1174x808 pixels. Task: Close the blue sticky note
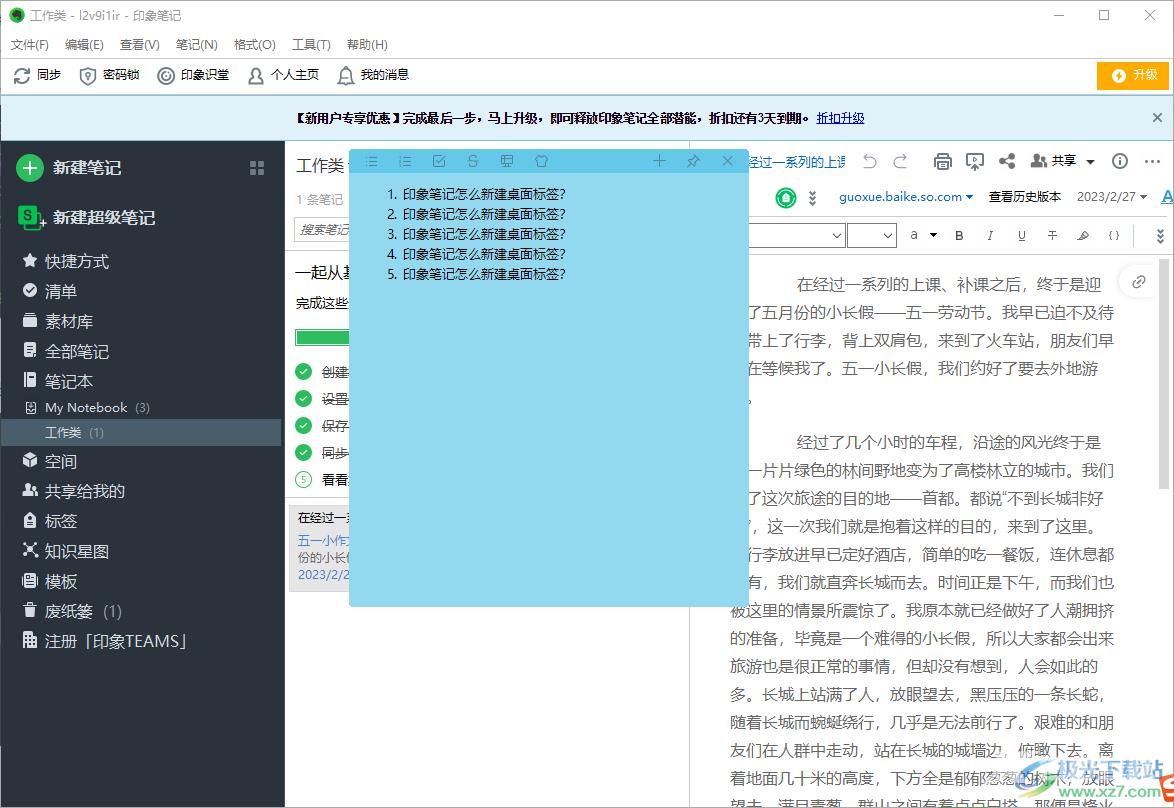click(x=727, y=160)
